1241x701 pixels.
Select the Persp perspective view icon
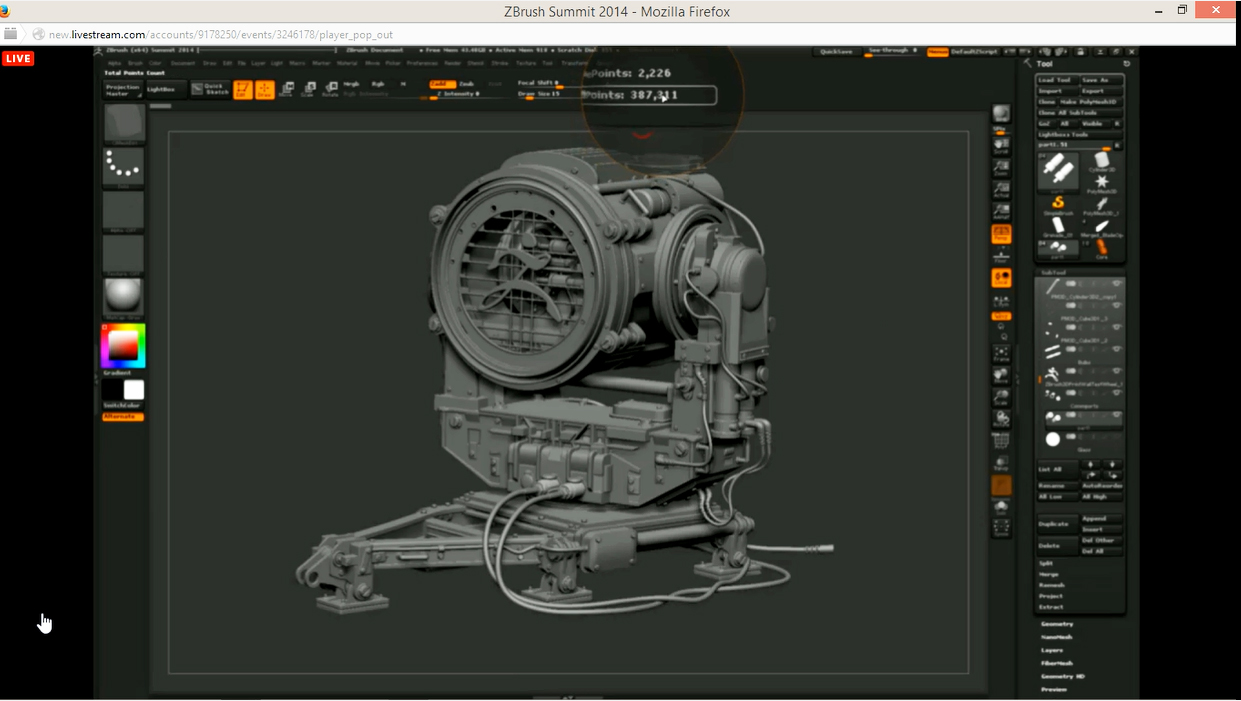(x=1001, y=234)
